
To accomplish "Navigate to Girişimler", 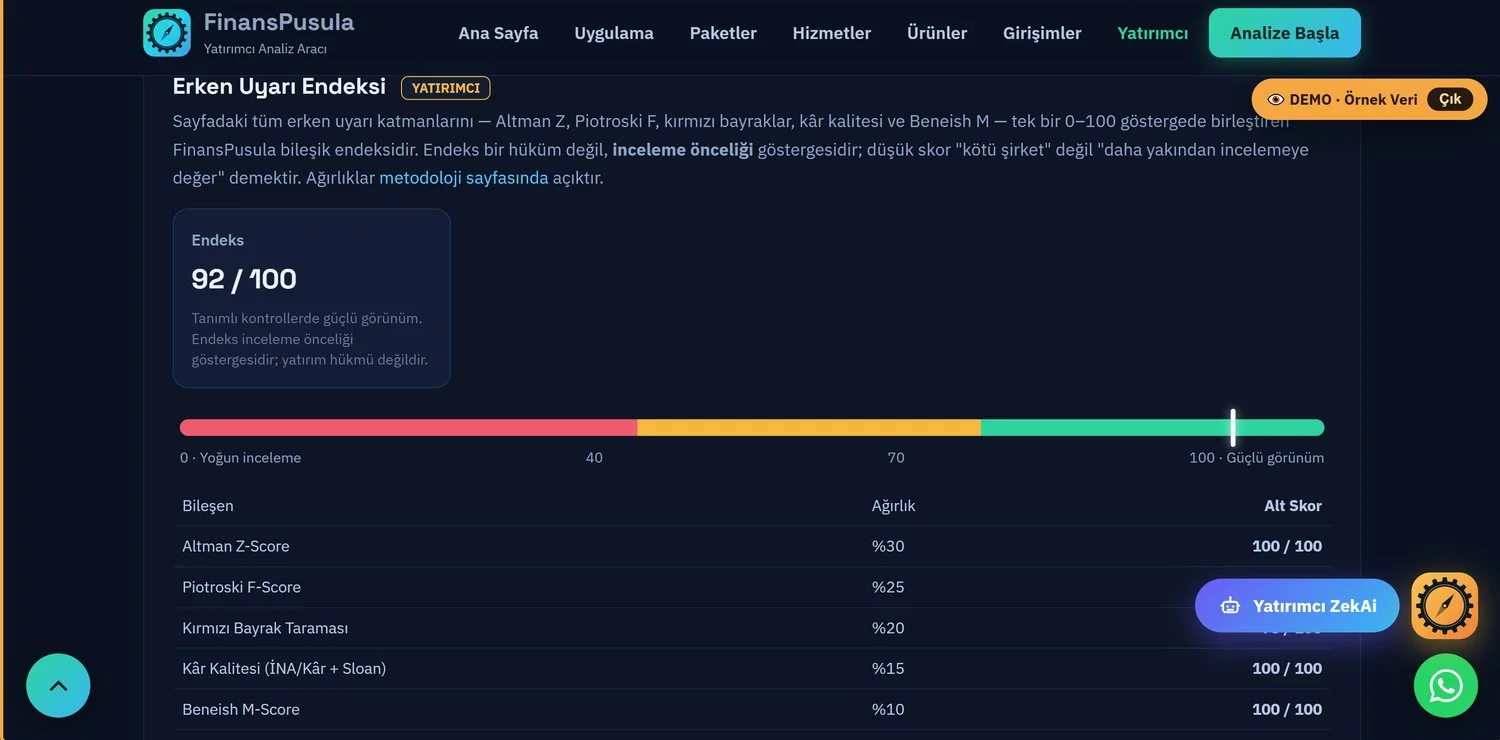I will click(1042, 33).
